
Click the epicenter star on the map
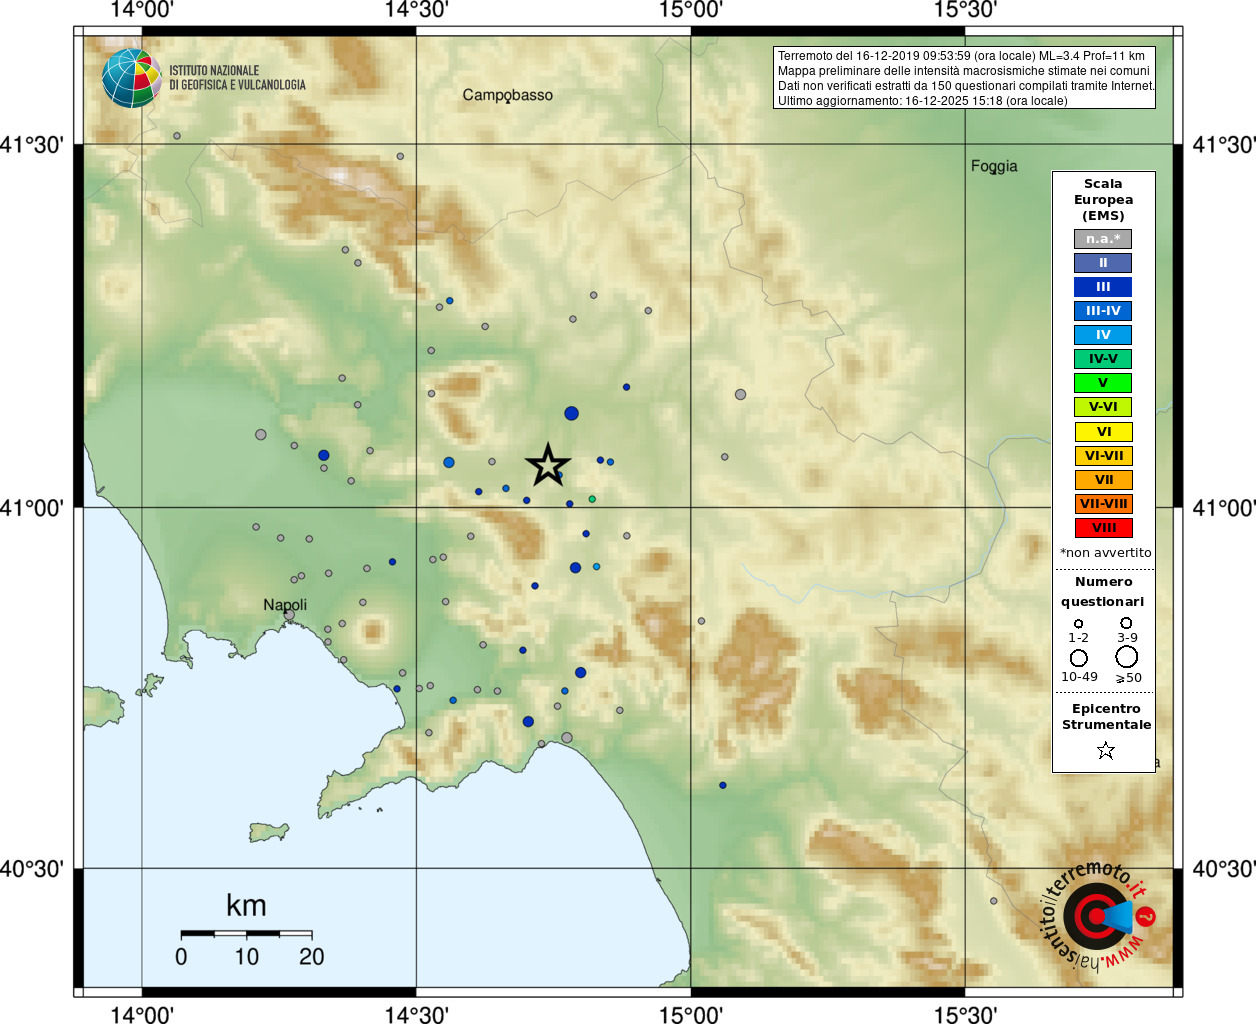pyautogui.click(x=548, y=465)
